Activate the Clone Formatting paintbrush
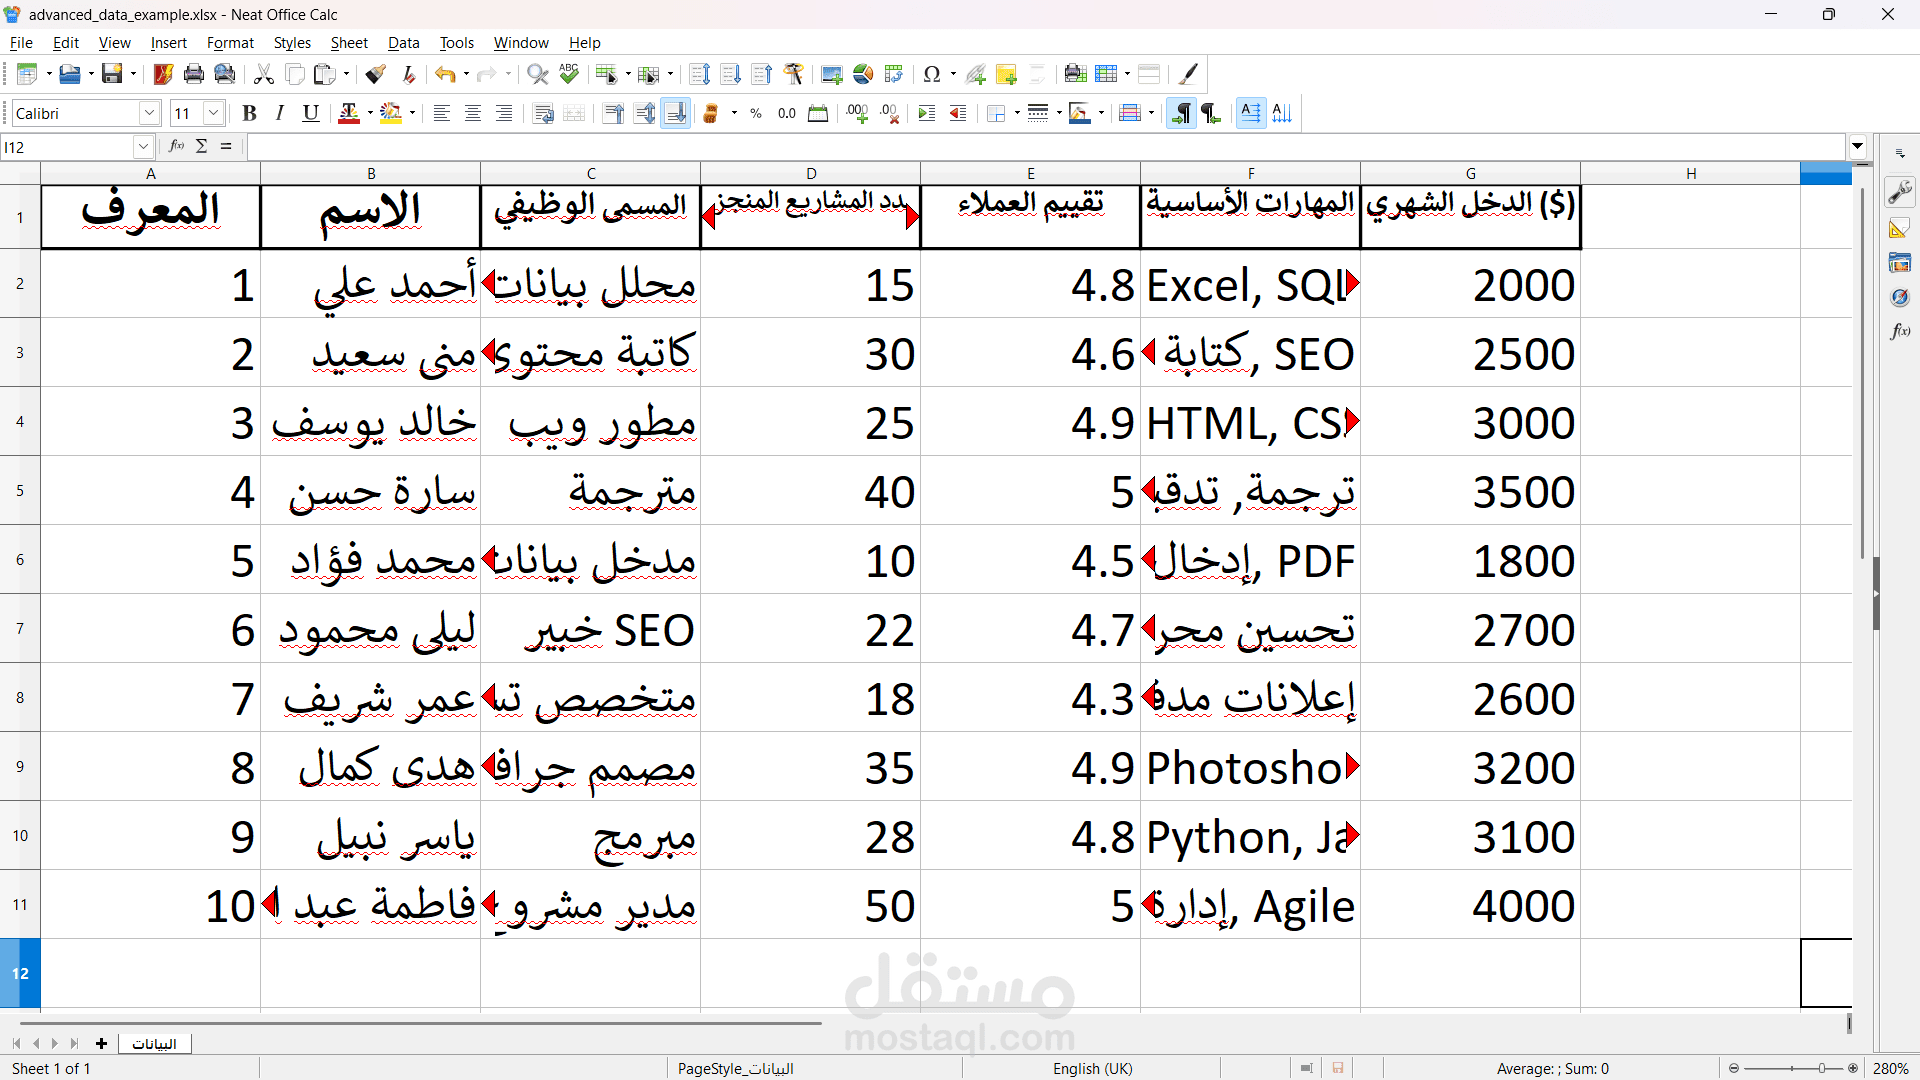 (x=376, y=74)
